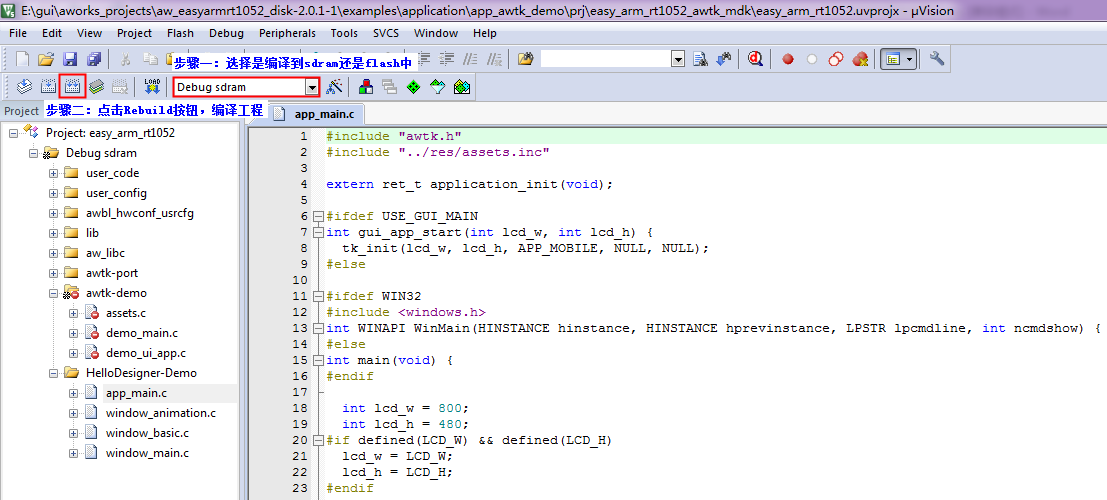The height and width of the screenshot is (500, 1107).
Task: Open the Debug sdram target dropdown
Action: (312, 87)
